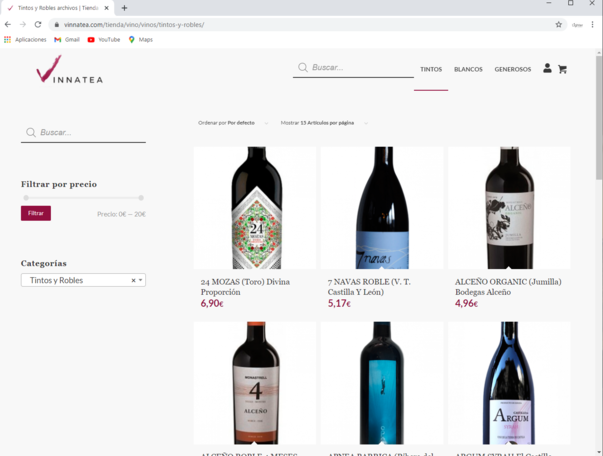
Task: Open a new browser tab
Action: click(x=124, y=8)
